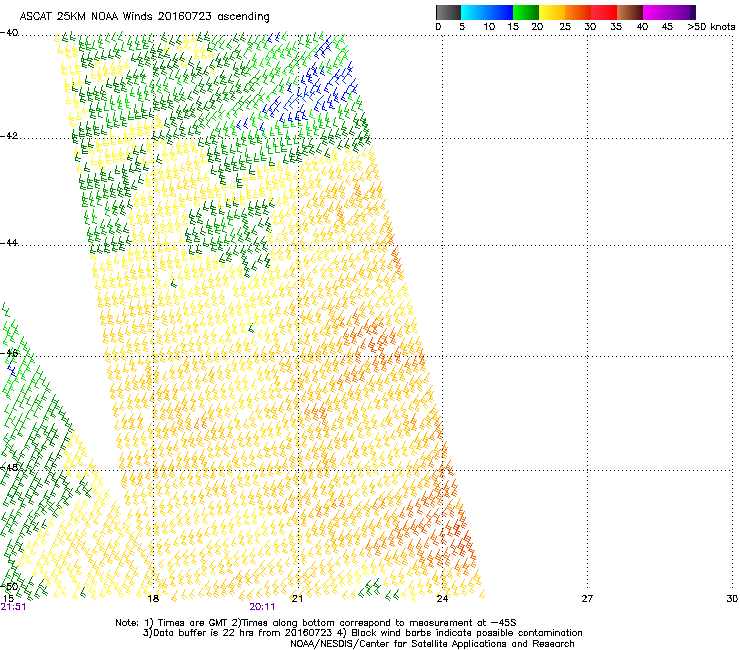Click legend tick label 10

(489, 27)
